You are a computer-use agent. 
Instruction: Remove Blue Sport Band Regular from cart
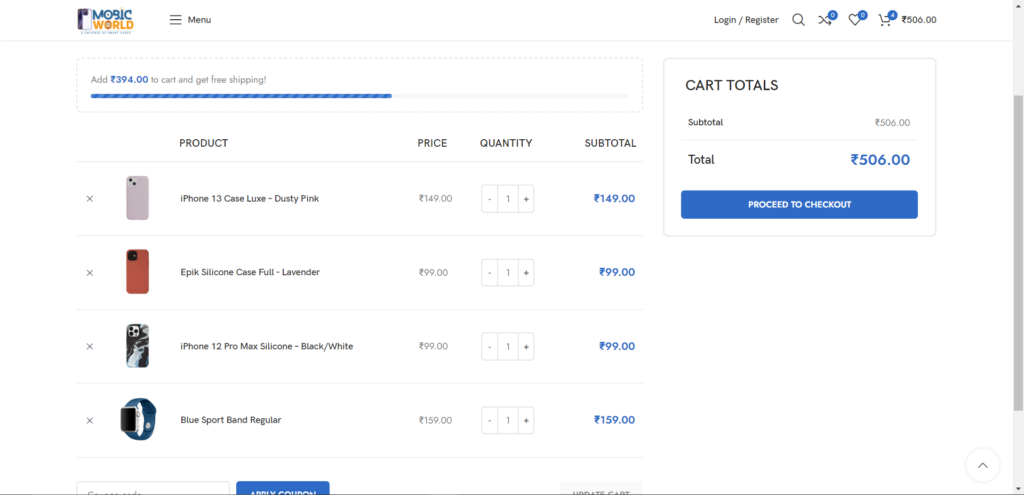pos(90,420)
